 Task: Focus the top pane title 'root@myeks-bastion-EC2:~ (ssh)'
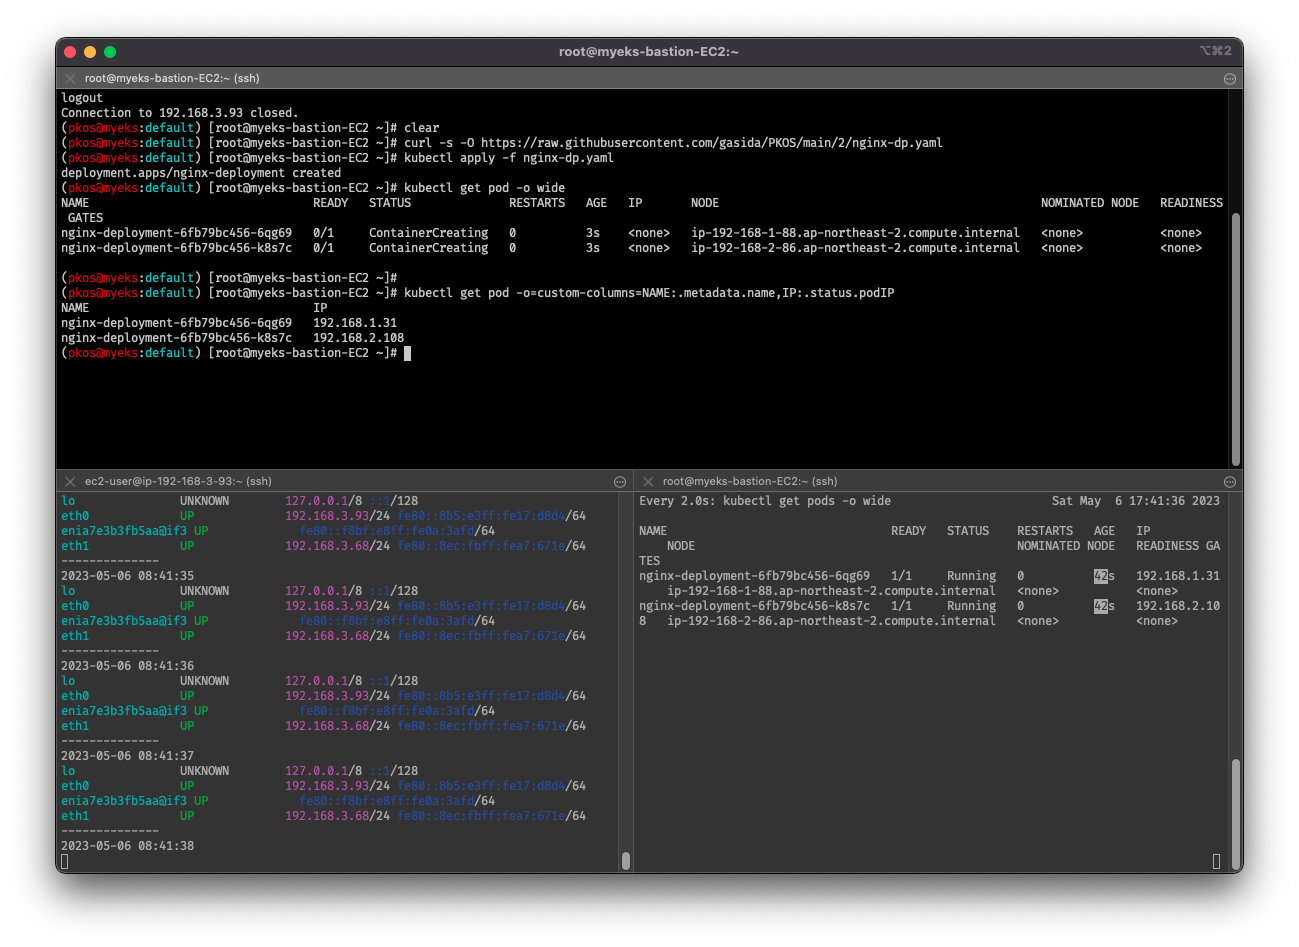172,78
